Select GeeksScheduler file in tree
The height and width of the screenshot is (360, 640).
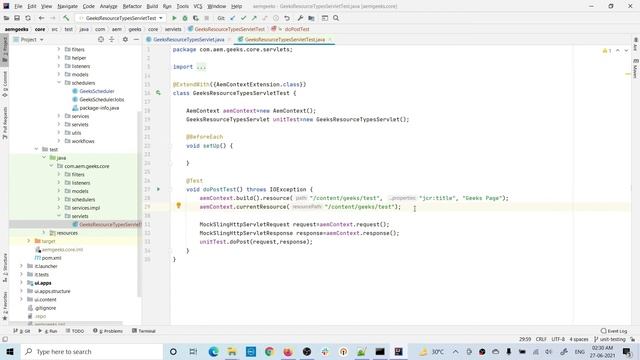[97, 91]
